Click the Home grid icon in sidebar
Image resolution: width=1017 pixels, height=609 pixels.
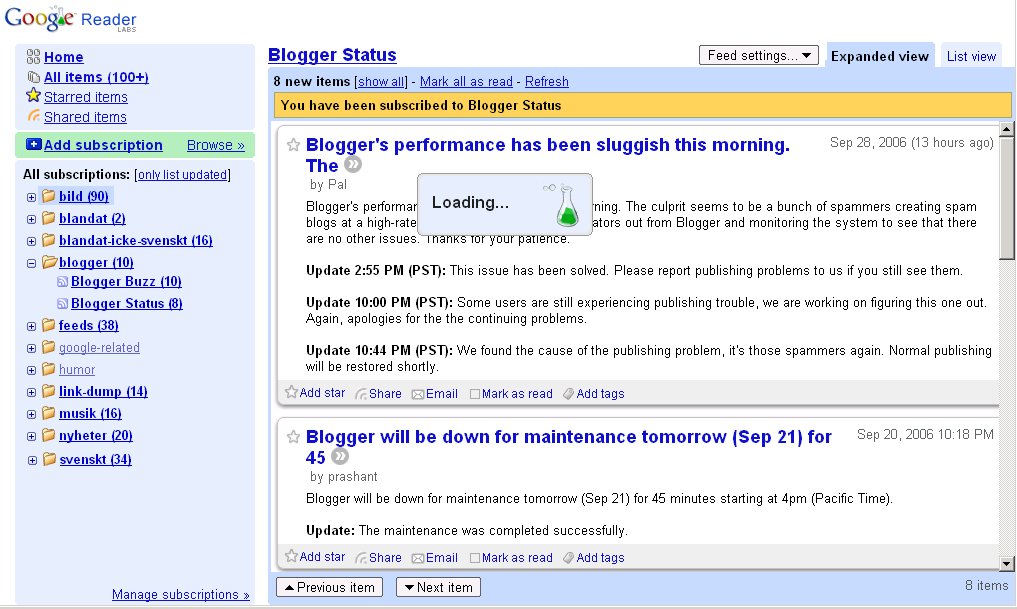click(33, 56)
